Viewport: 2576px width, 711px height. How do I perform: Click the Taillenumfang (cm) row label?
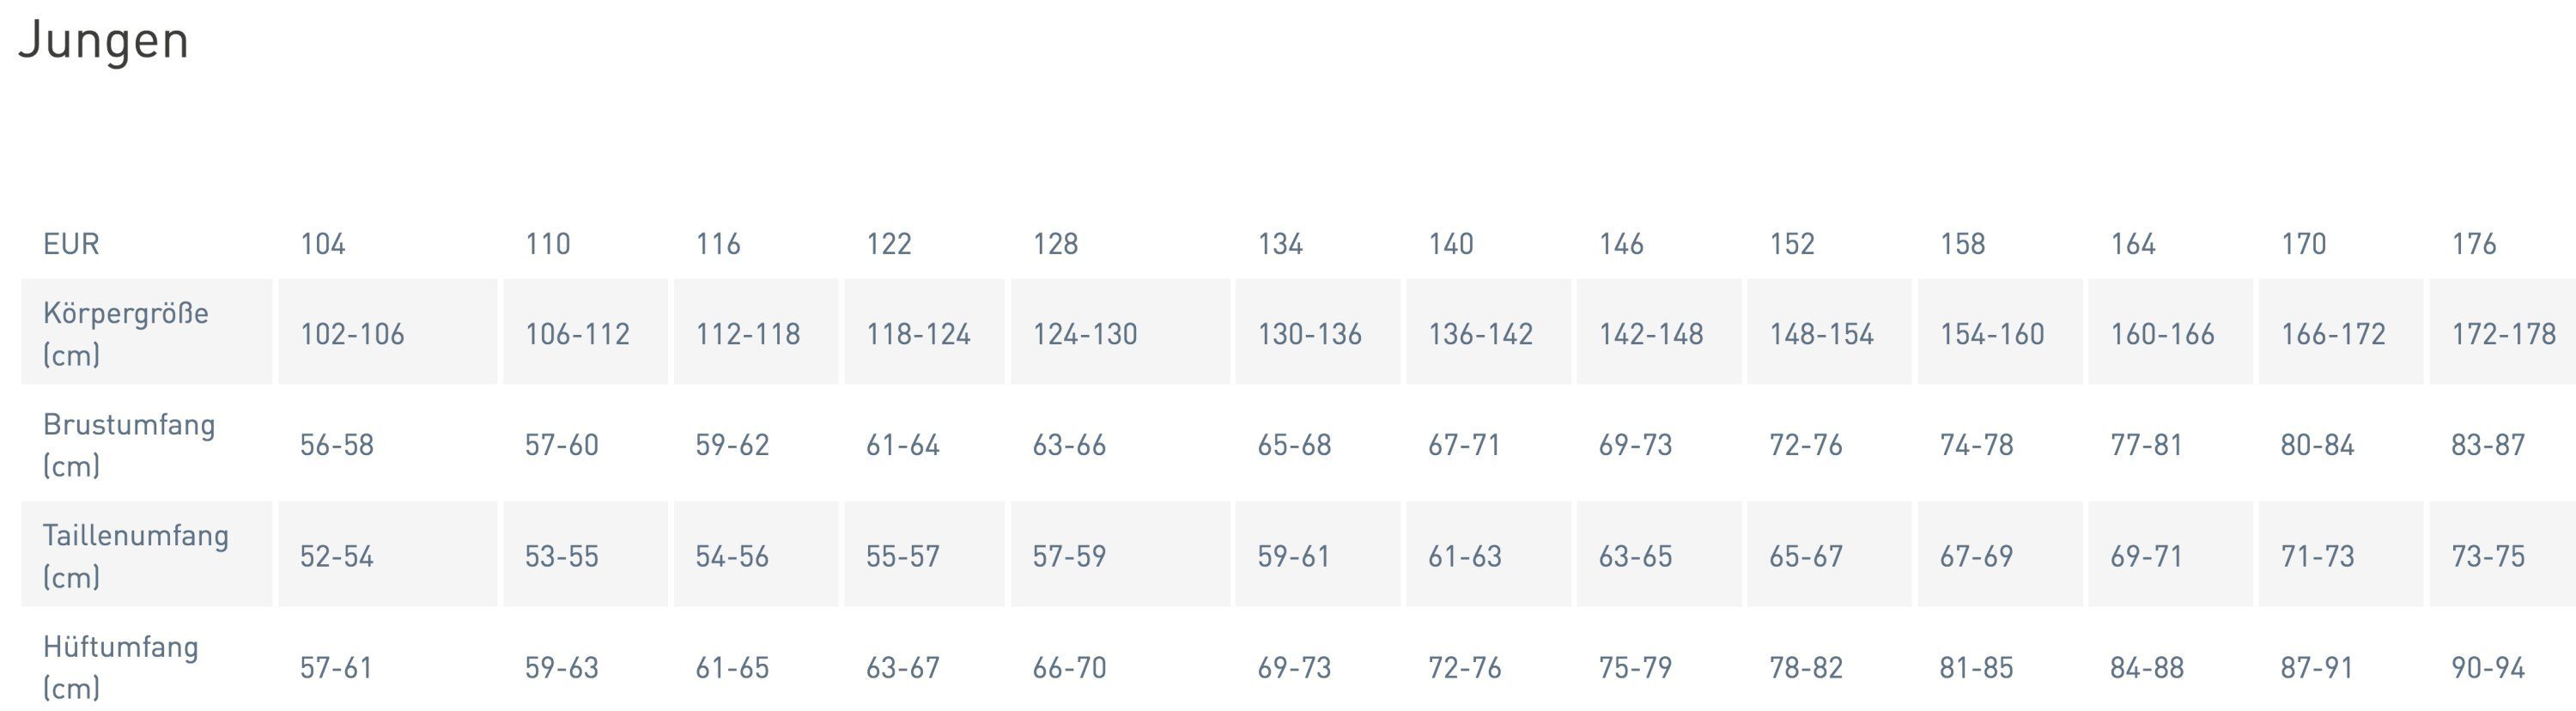coord(135,556)
